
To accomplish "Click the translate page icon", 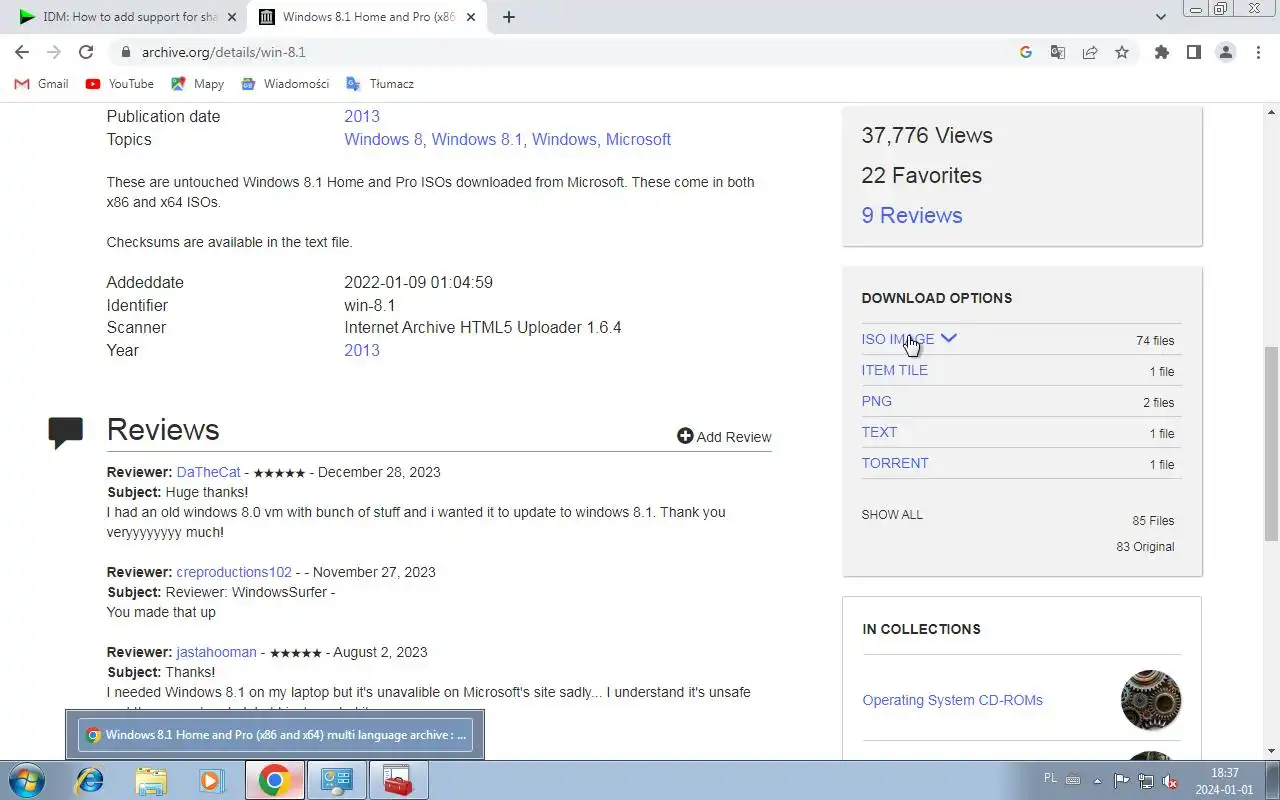I will [x=1057, y=52].
